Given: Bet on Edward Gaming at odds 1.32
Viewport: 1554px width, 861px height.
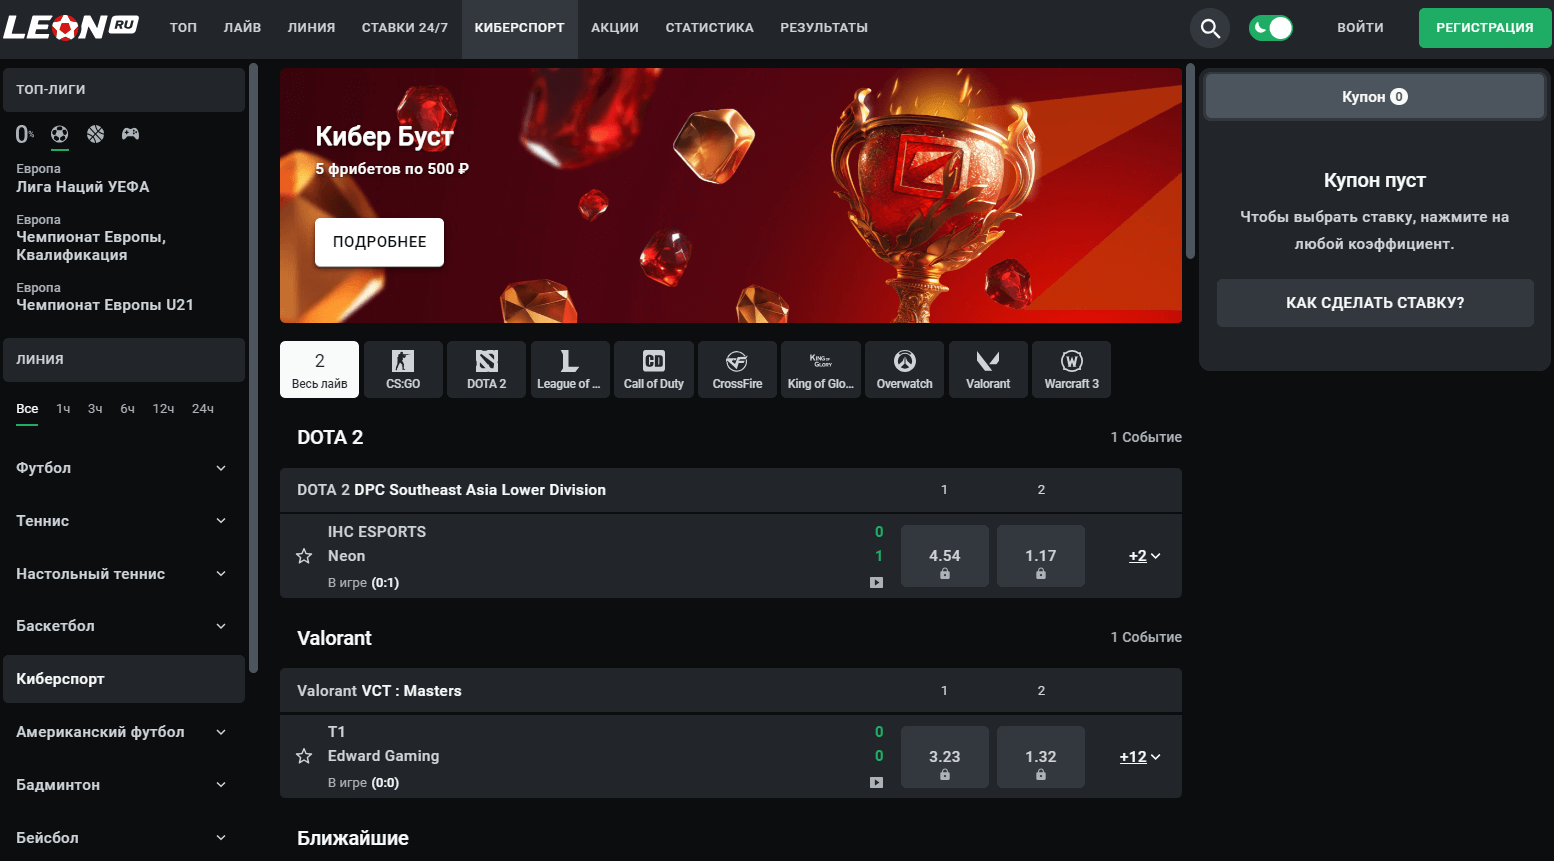Looking at the screenshot, I should tap(1041, 757).
